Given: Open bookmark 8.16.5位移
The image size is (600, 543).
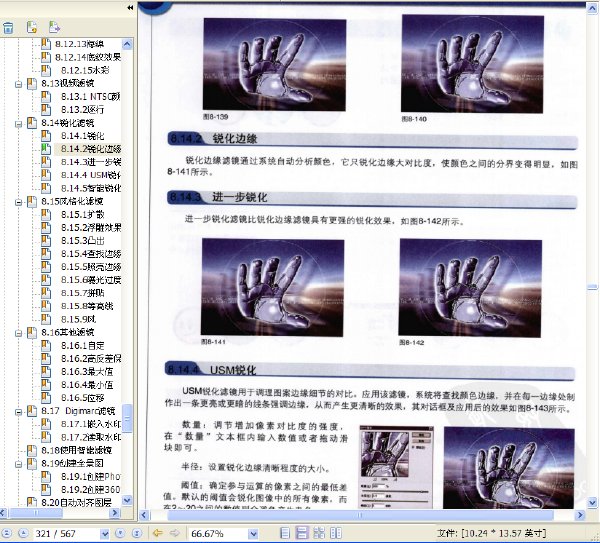Looking at the screenshot, I should 82,398.
